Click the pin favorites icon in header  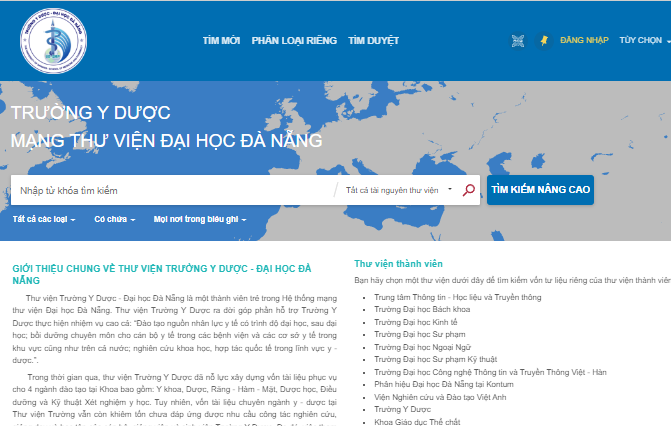coord(544,41)
